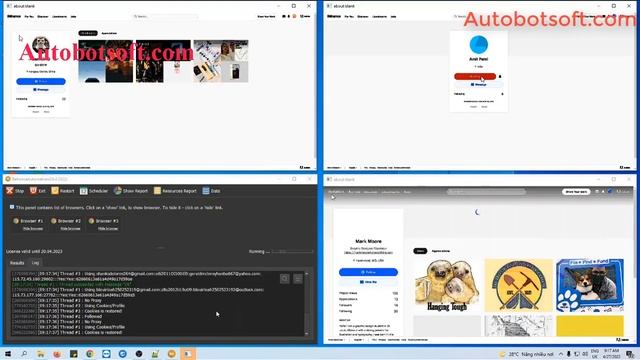Click the red Following button on Amit Patel profile
Screen dimensions: 640x360
click(475, 76)
